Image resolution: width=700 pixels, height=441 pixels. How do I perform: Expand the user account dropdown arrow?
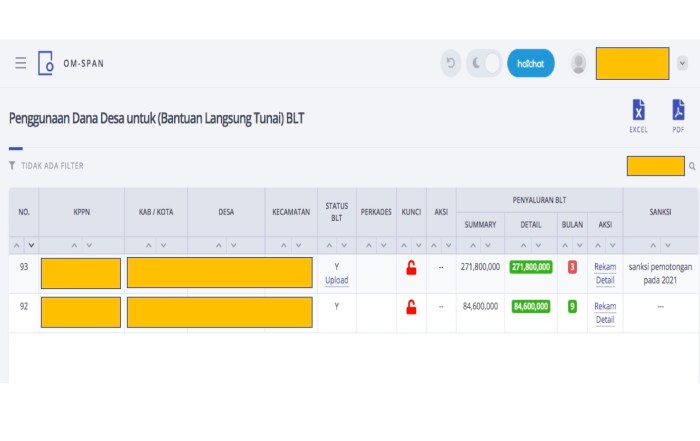(682, 63)
